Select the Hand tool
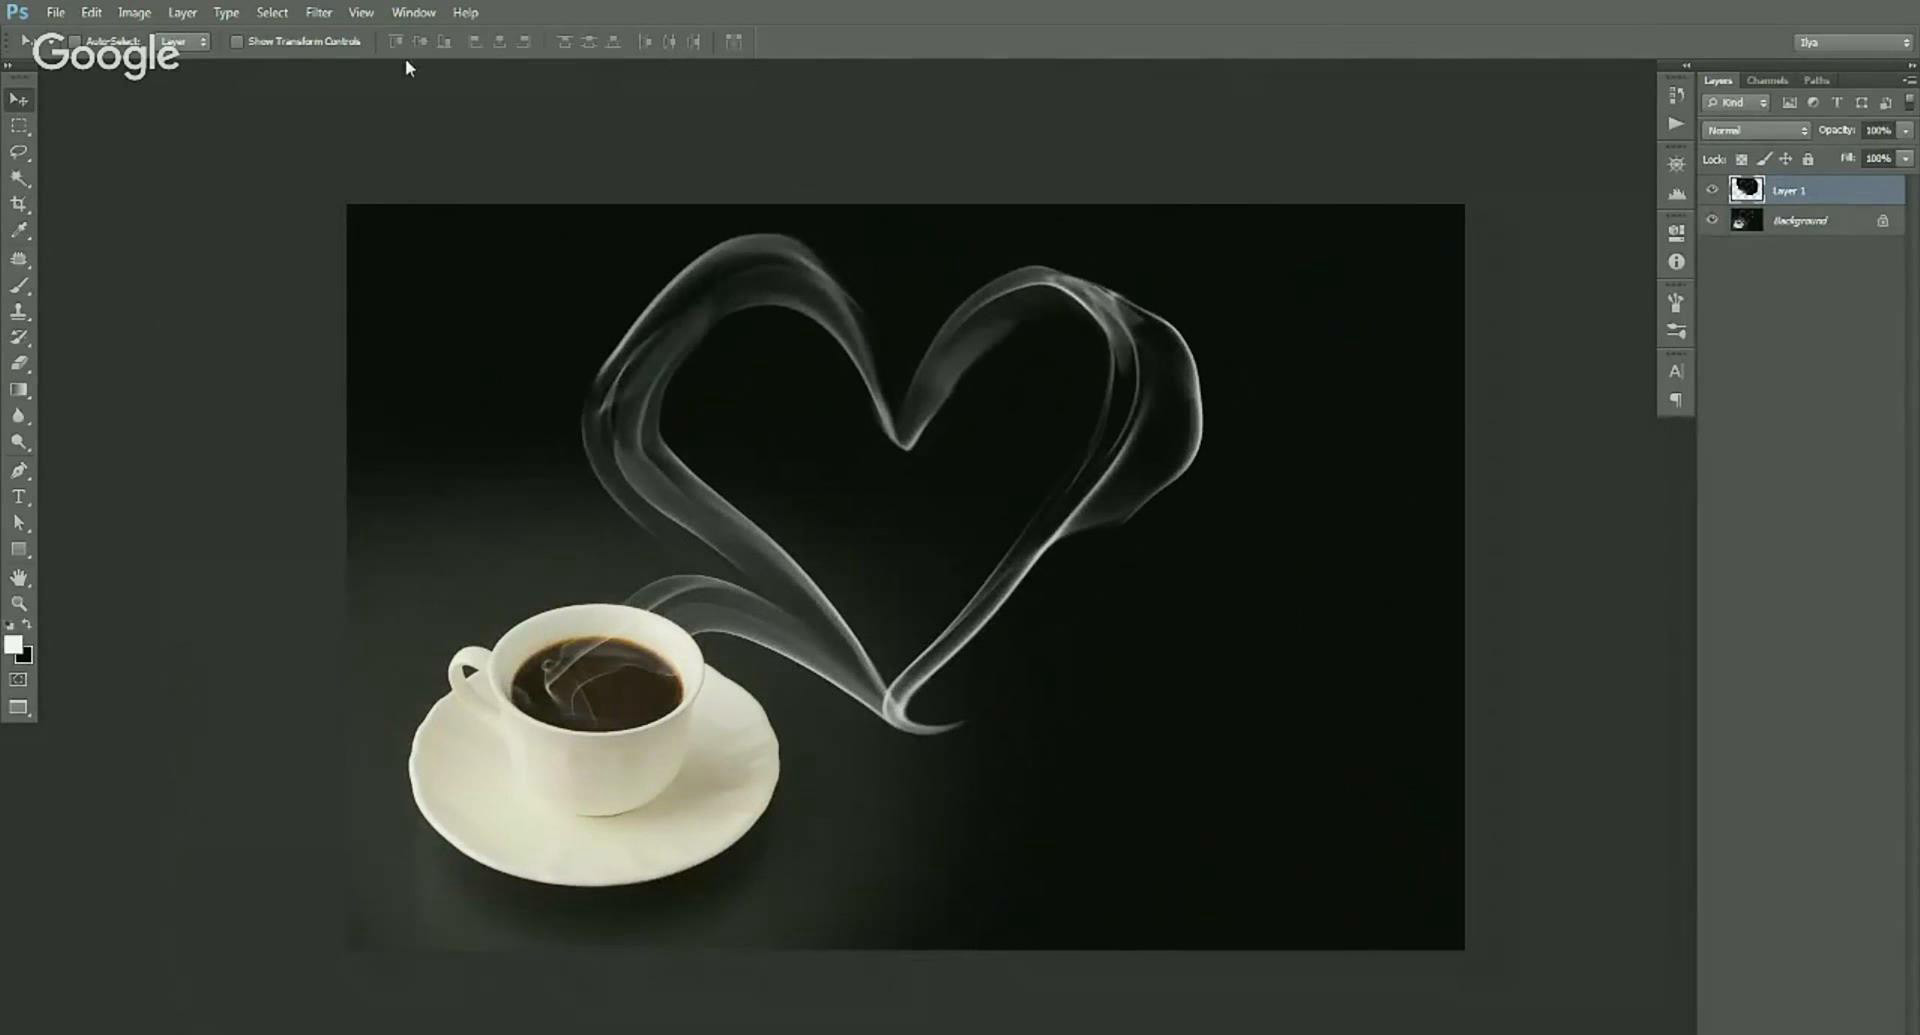 click(x=19, y=578)
